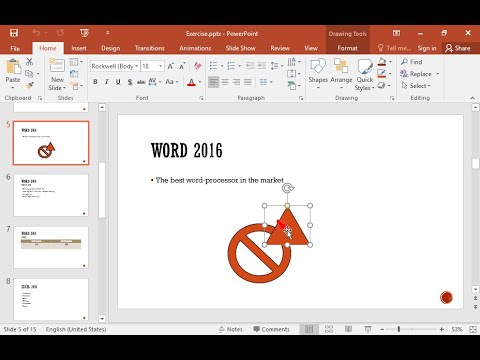
Task: Justify the text alignment
Action: click(248, 82)
